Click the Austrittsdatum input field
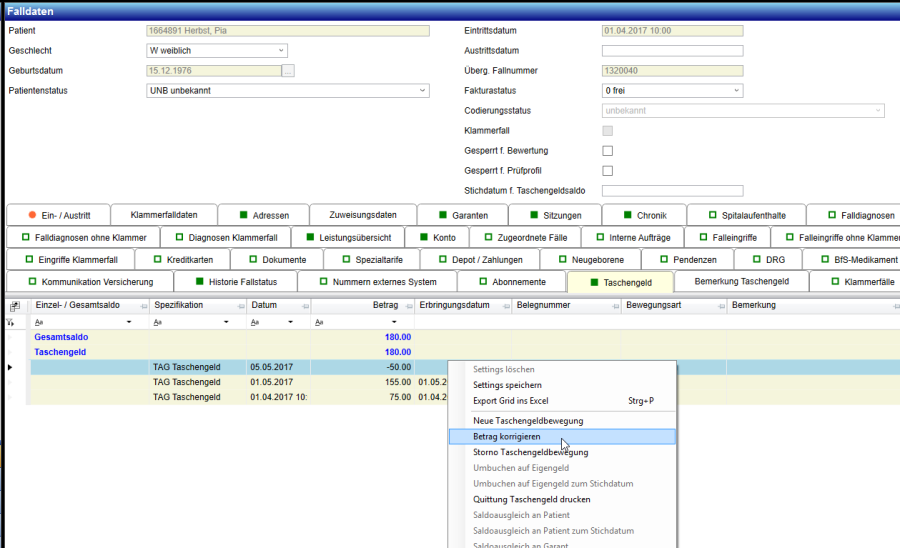 click(x=672, y=51)
